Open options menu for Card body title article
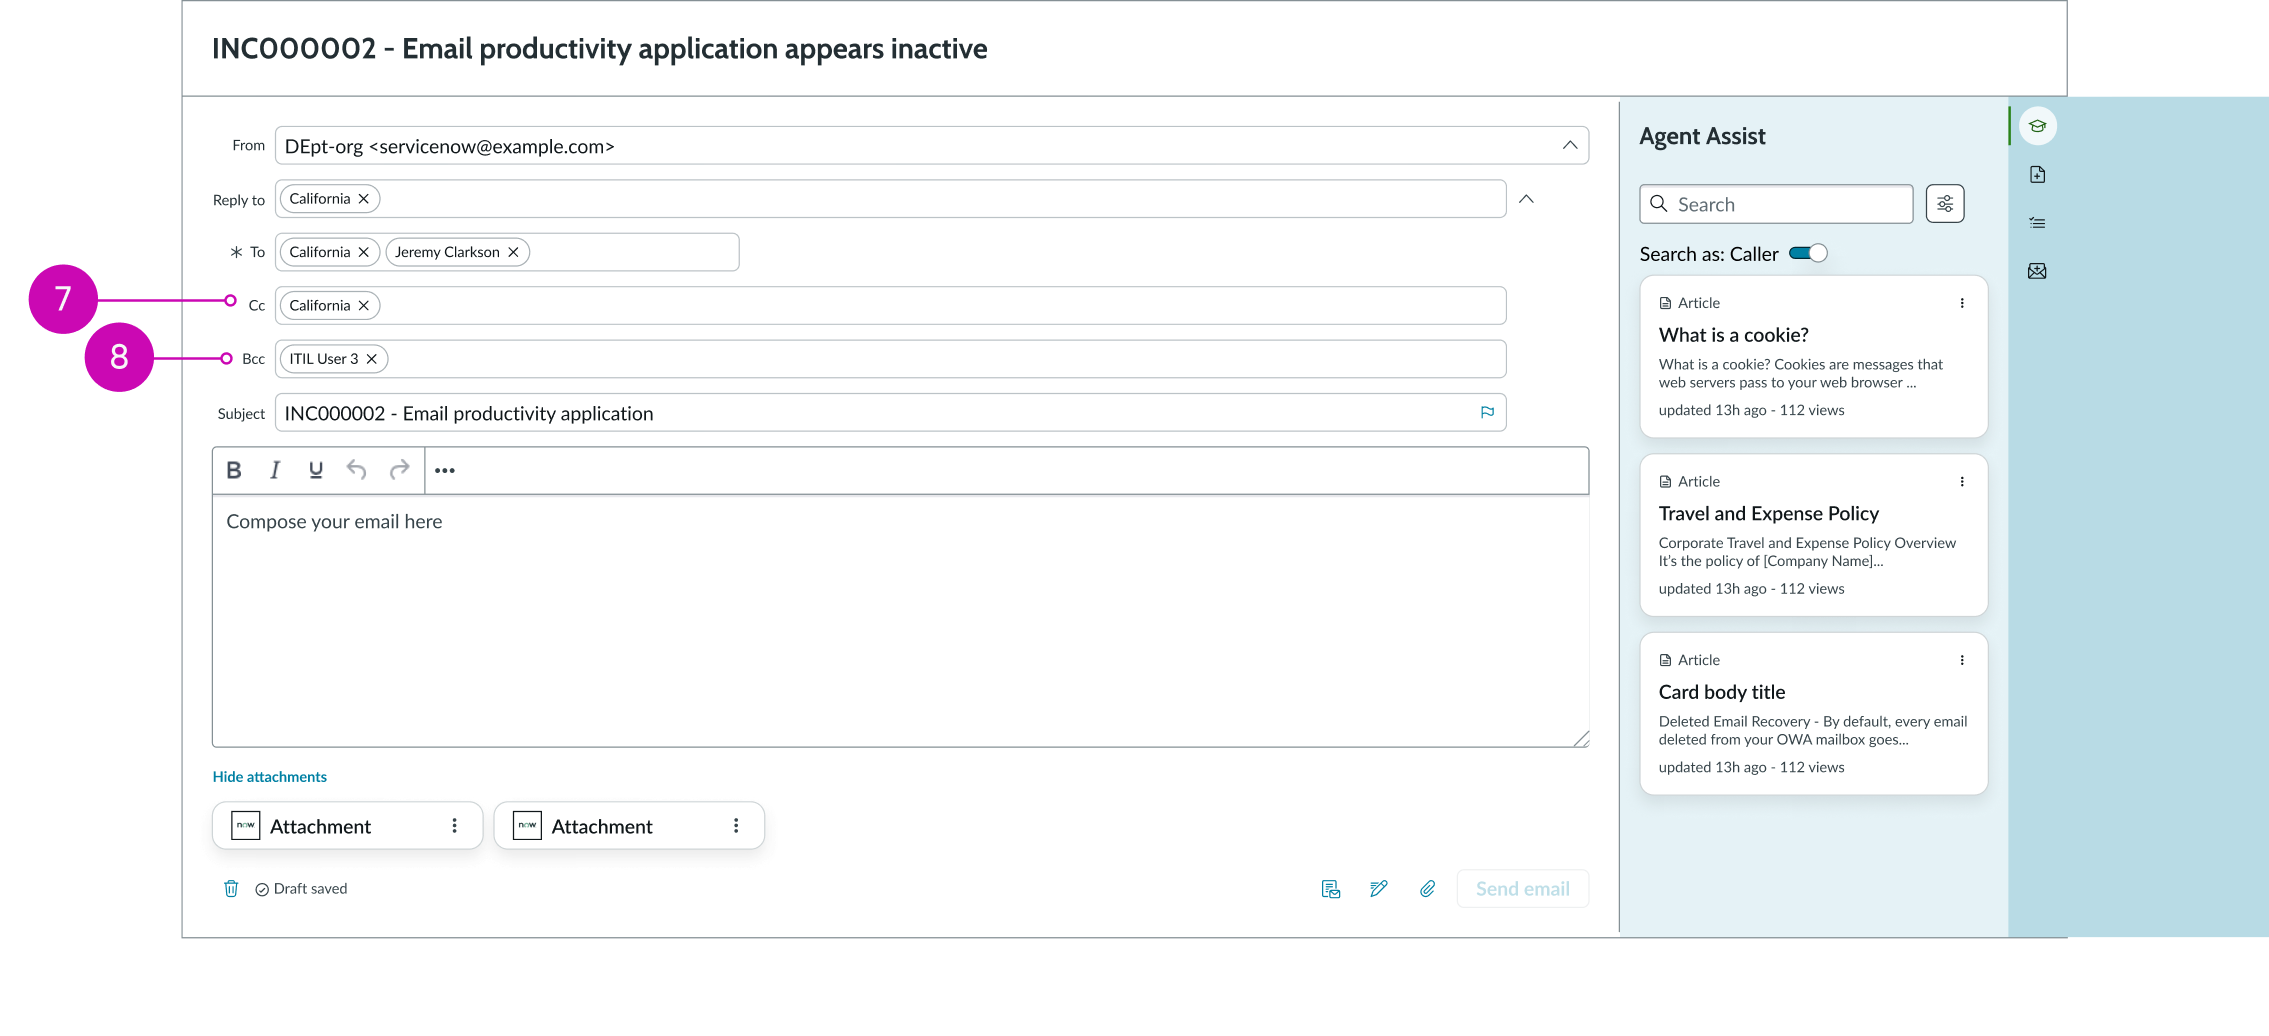The height and width of the screenshot is (1036, 2269). tap(1962, 660)
